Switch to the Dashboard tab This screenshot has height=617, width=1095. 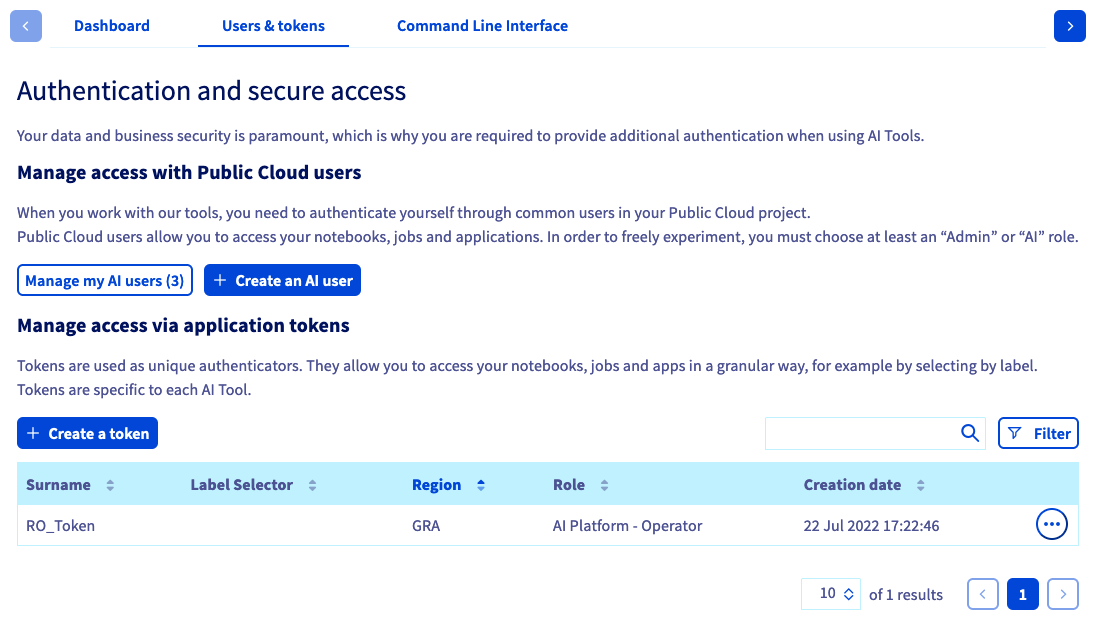[x=112, y=26]
